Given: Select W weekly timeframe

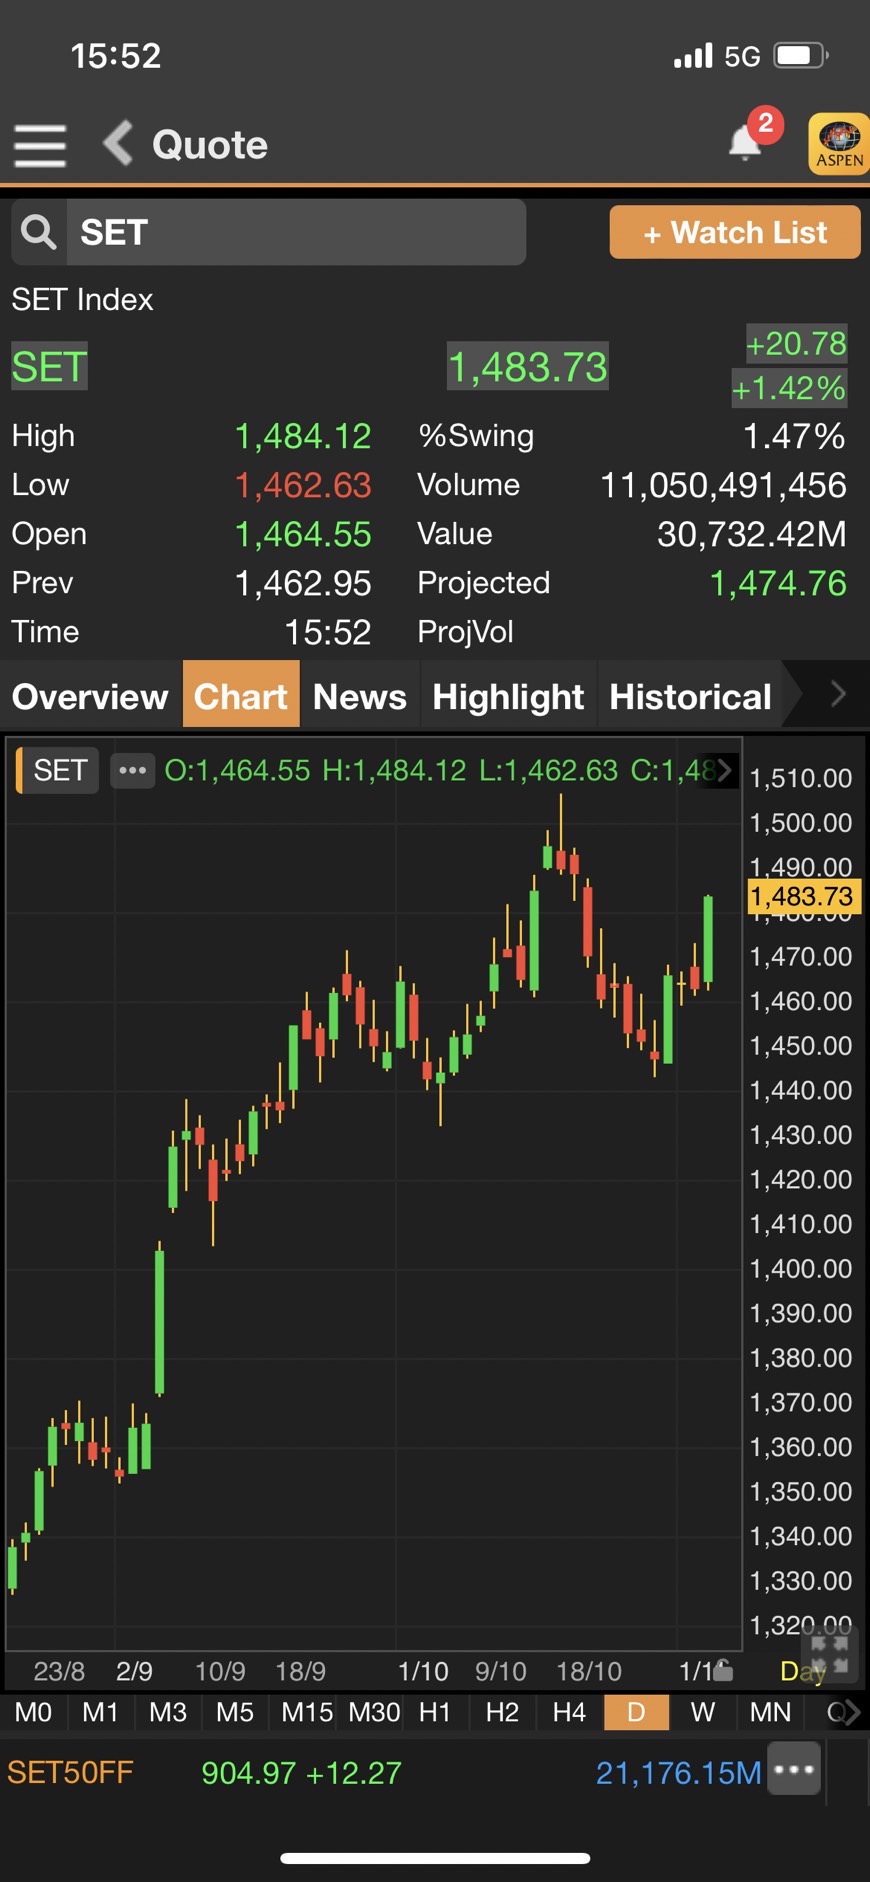Looking at the screenshot, I should 703,1712.
